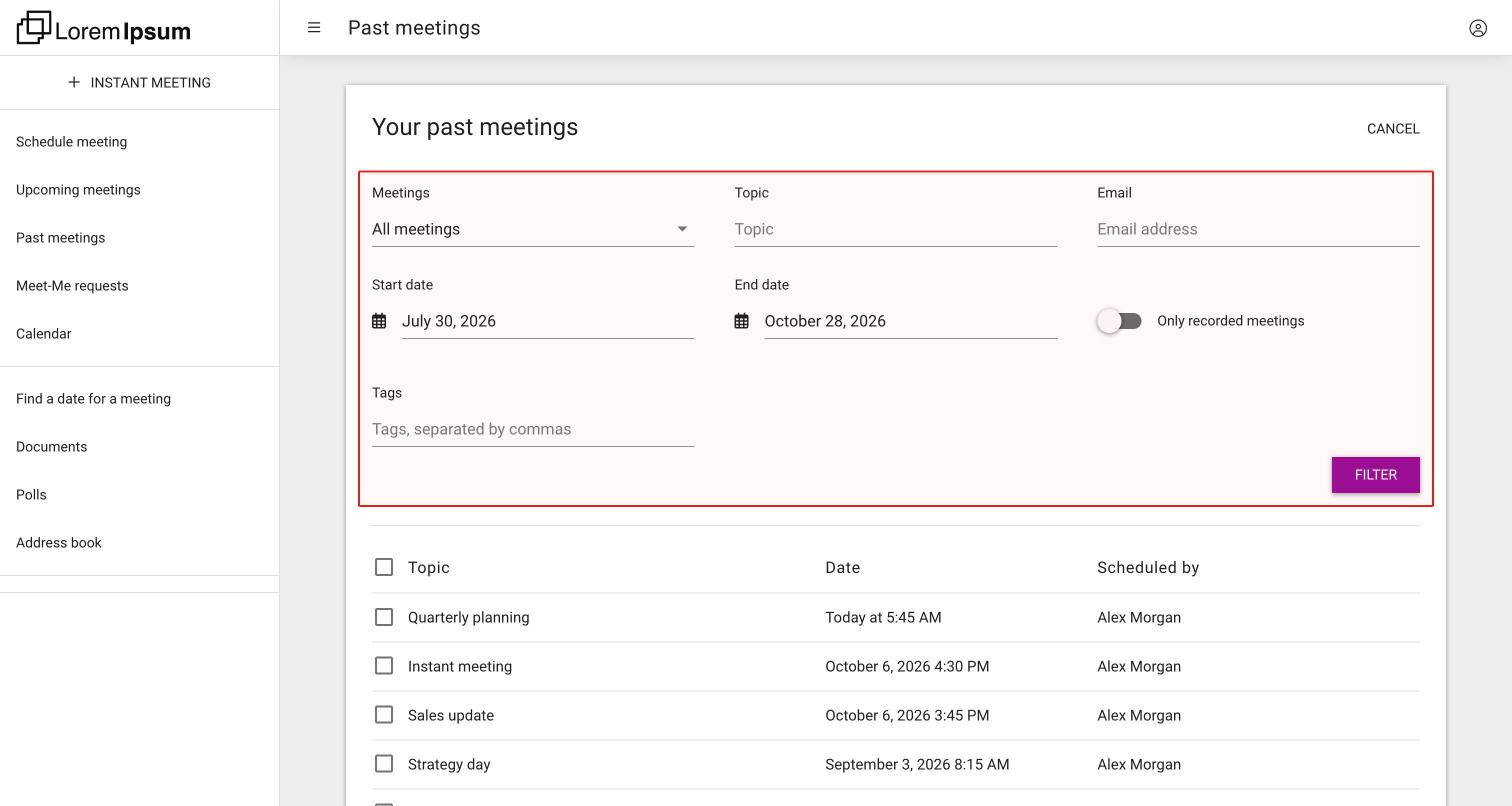This screenshot has height=806, width=1512.
Task: Open the Instant meeting entry
Action: point(460,666)
